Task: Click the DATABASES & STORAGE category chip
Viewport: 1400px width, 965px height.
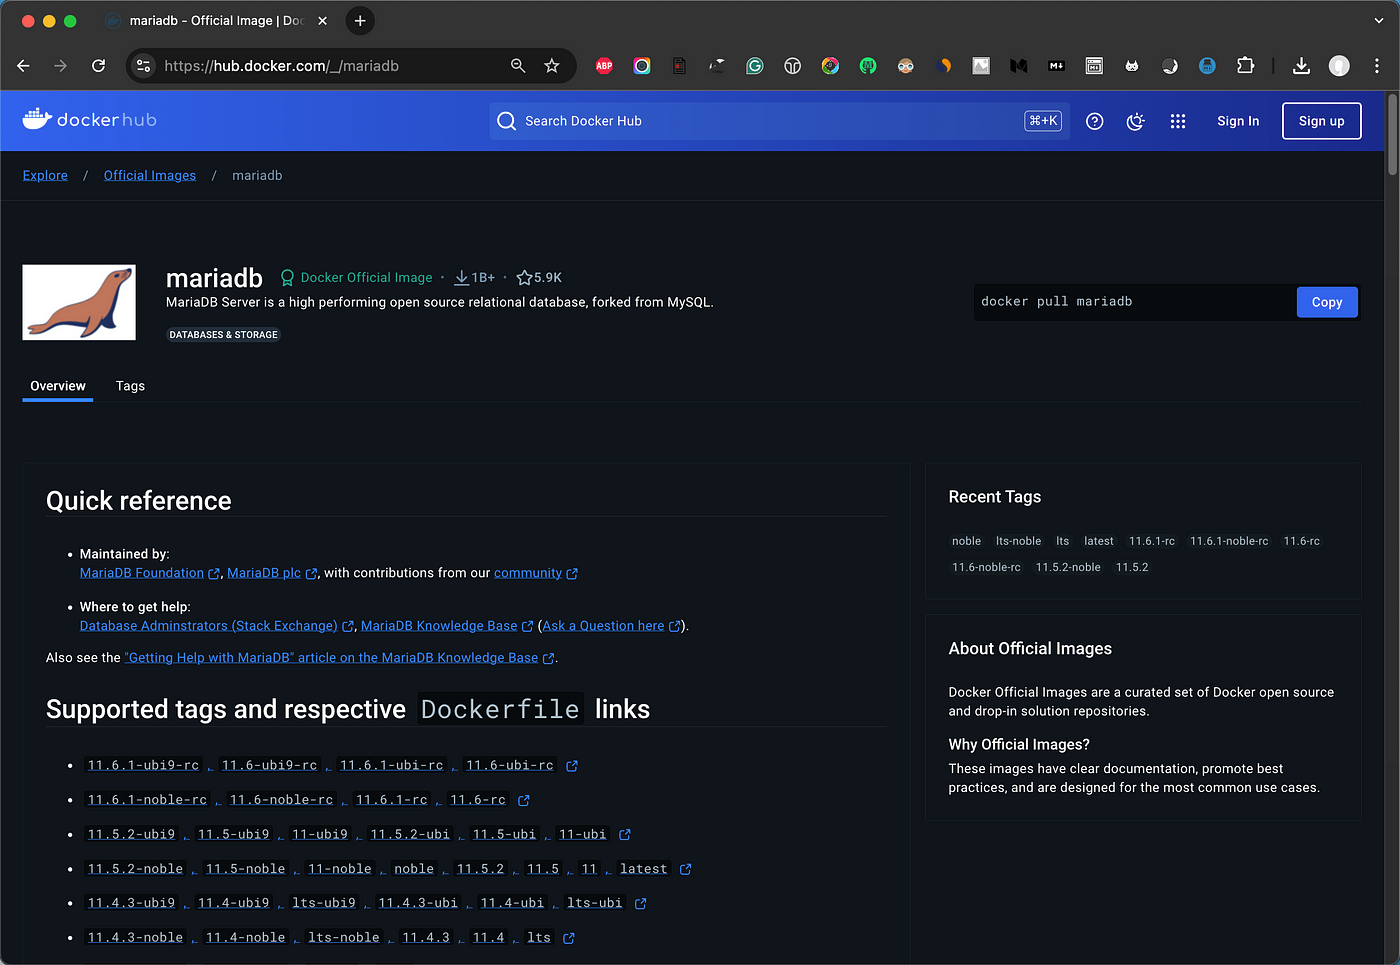Action: [x=224, y=335]
